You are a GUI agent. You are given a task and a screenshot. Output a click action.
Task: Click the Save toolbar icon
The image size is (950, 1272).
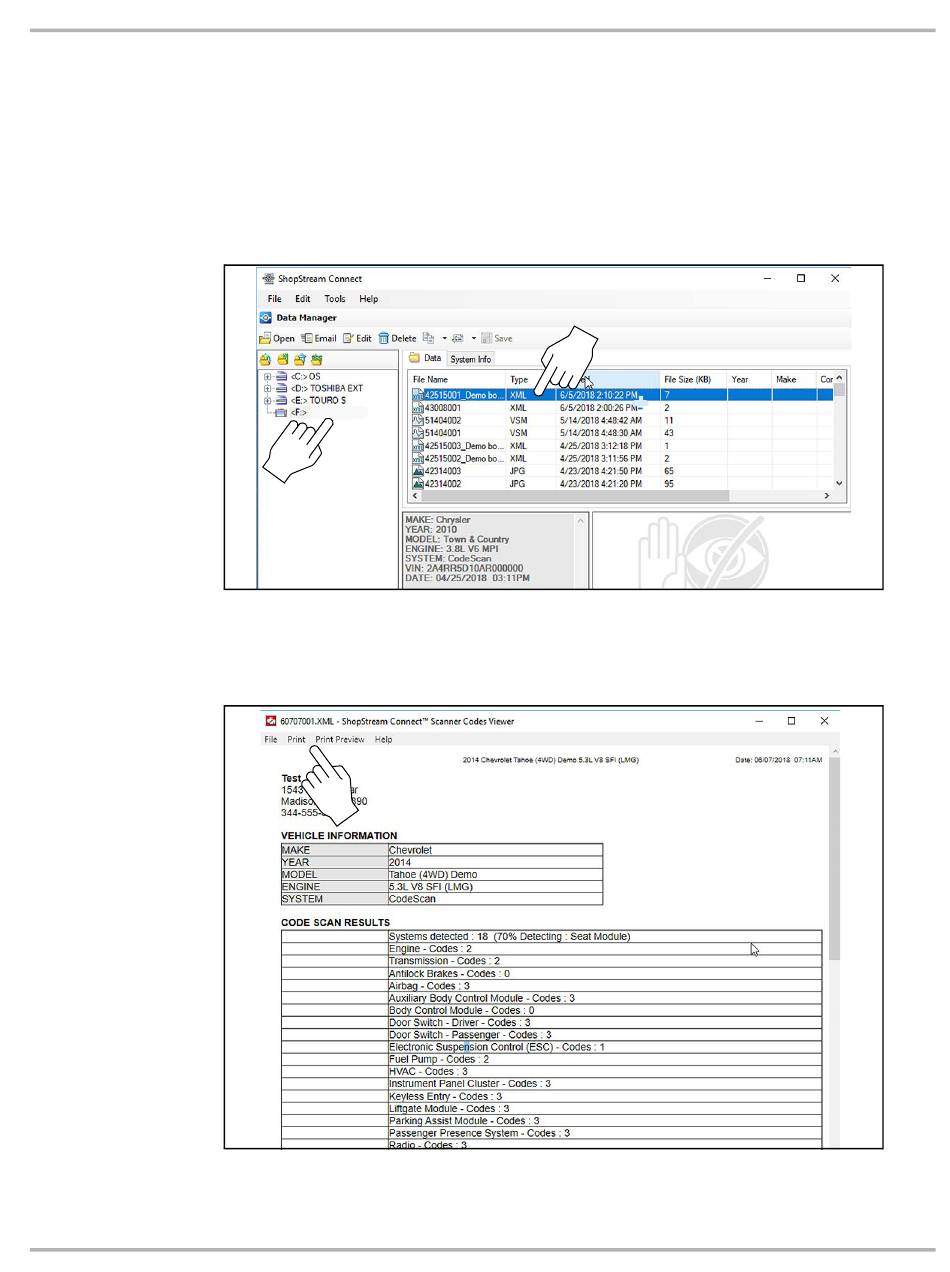(487, 338)
